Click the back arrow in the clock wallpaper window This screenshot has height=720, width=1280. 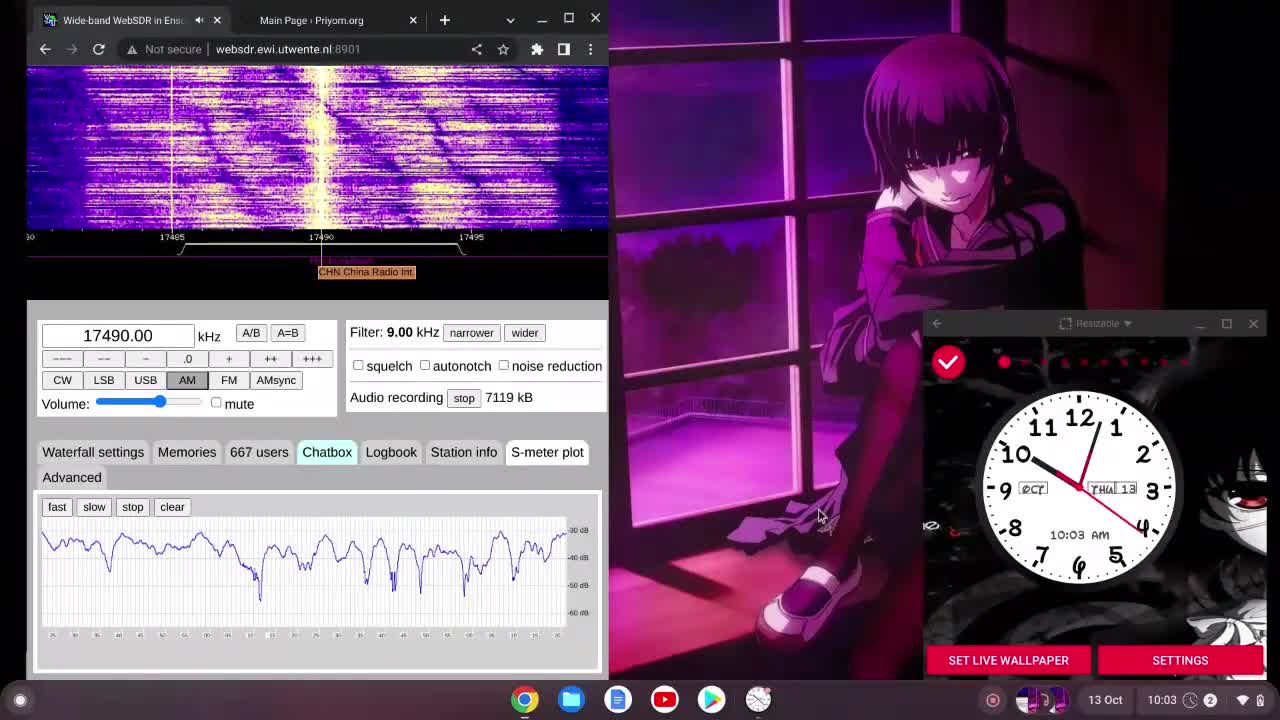click(937, 323)
